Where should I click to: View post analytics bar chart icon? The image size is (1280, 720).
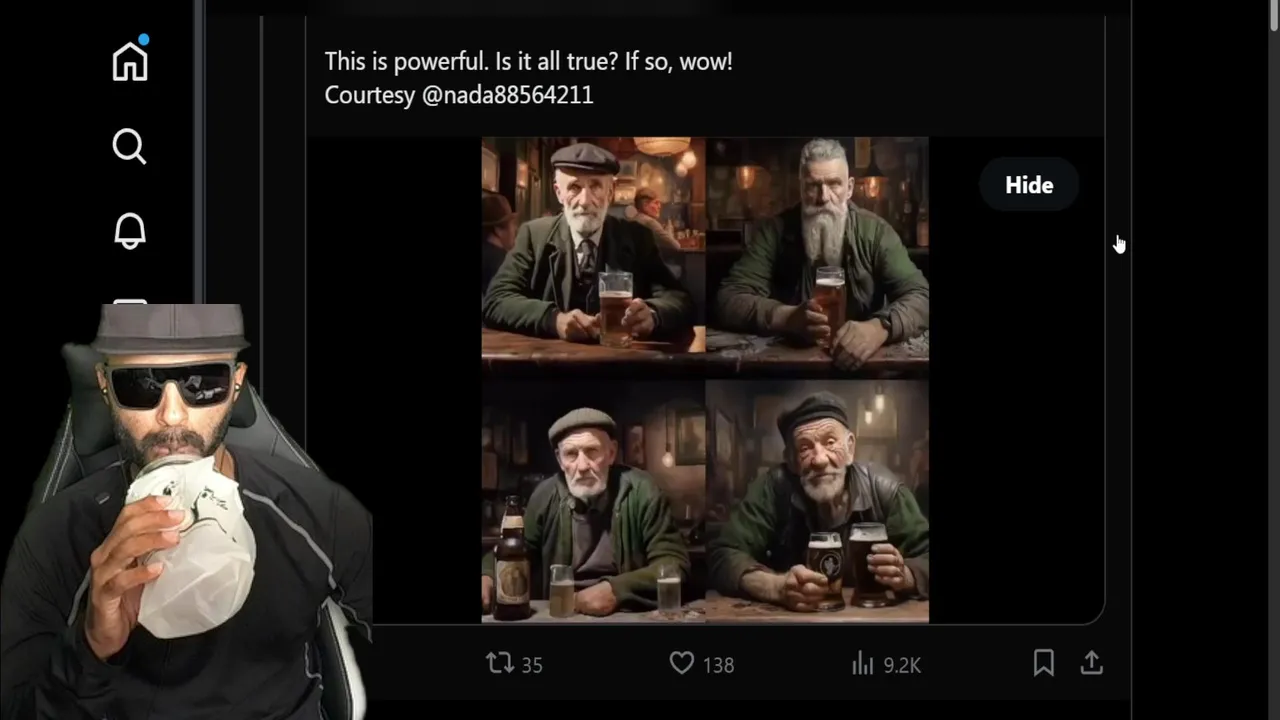(862, 663)
